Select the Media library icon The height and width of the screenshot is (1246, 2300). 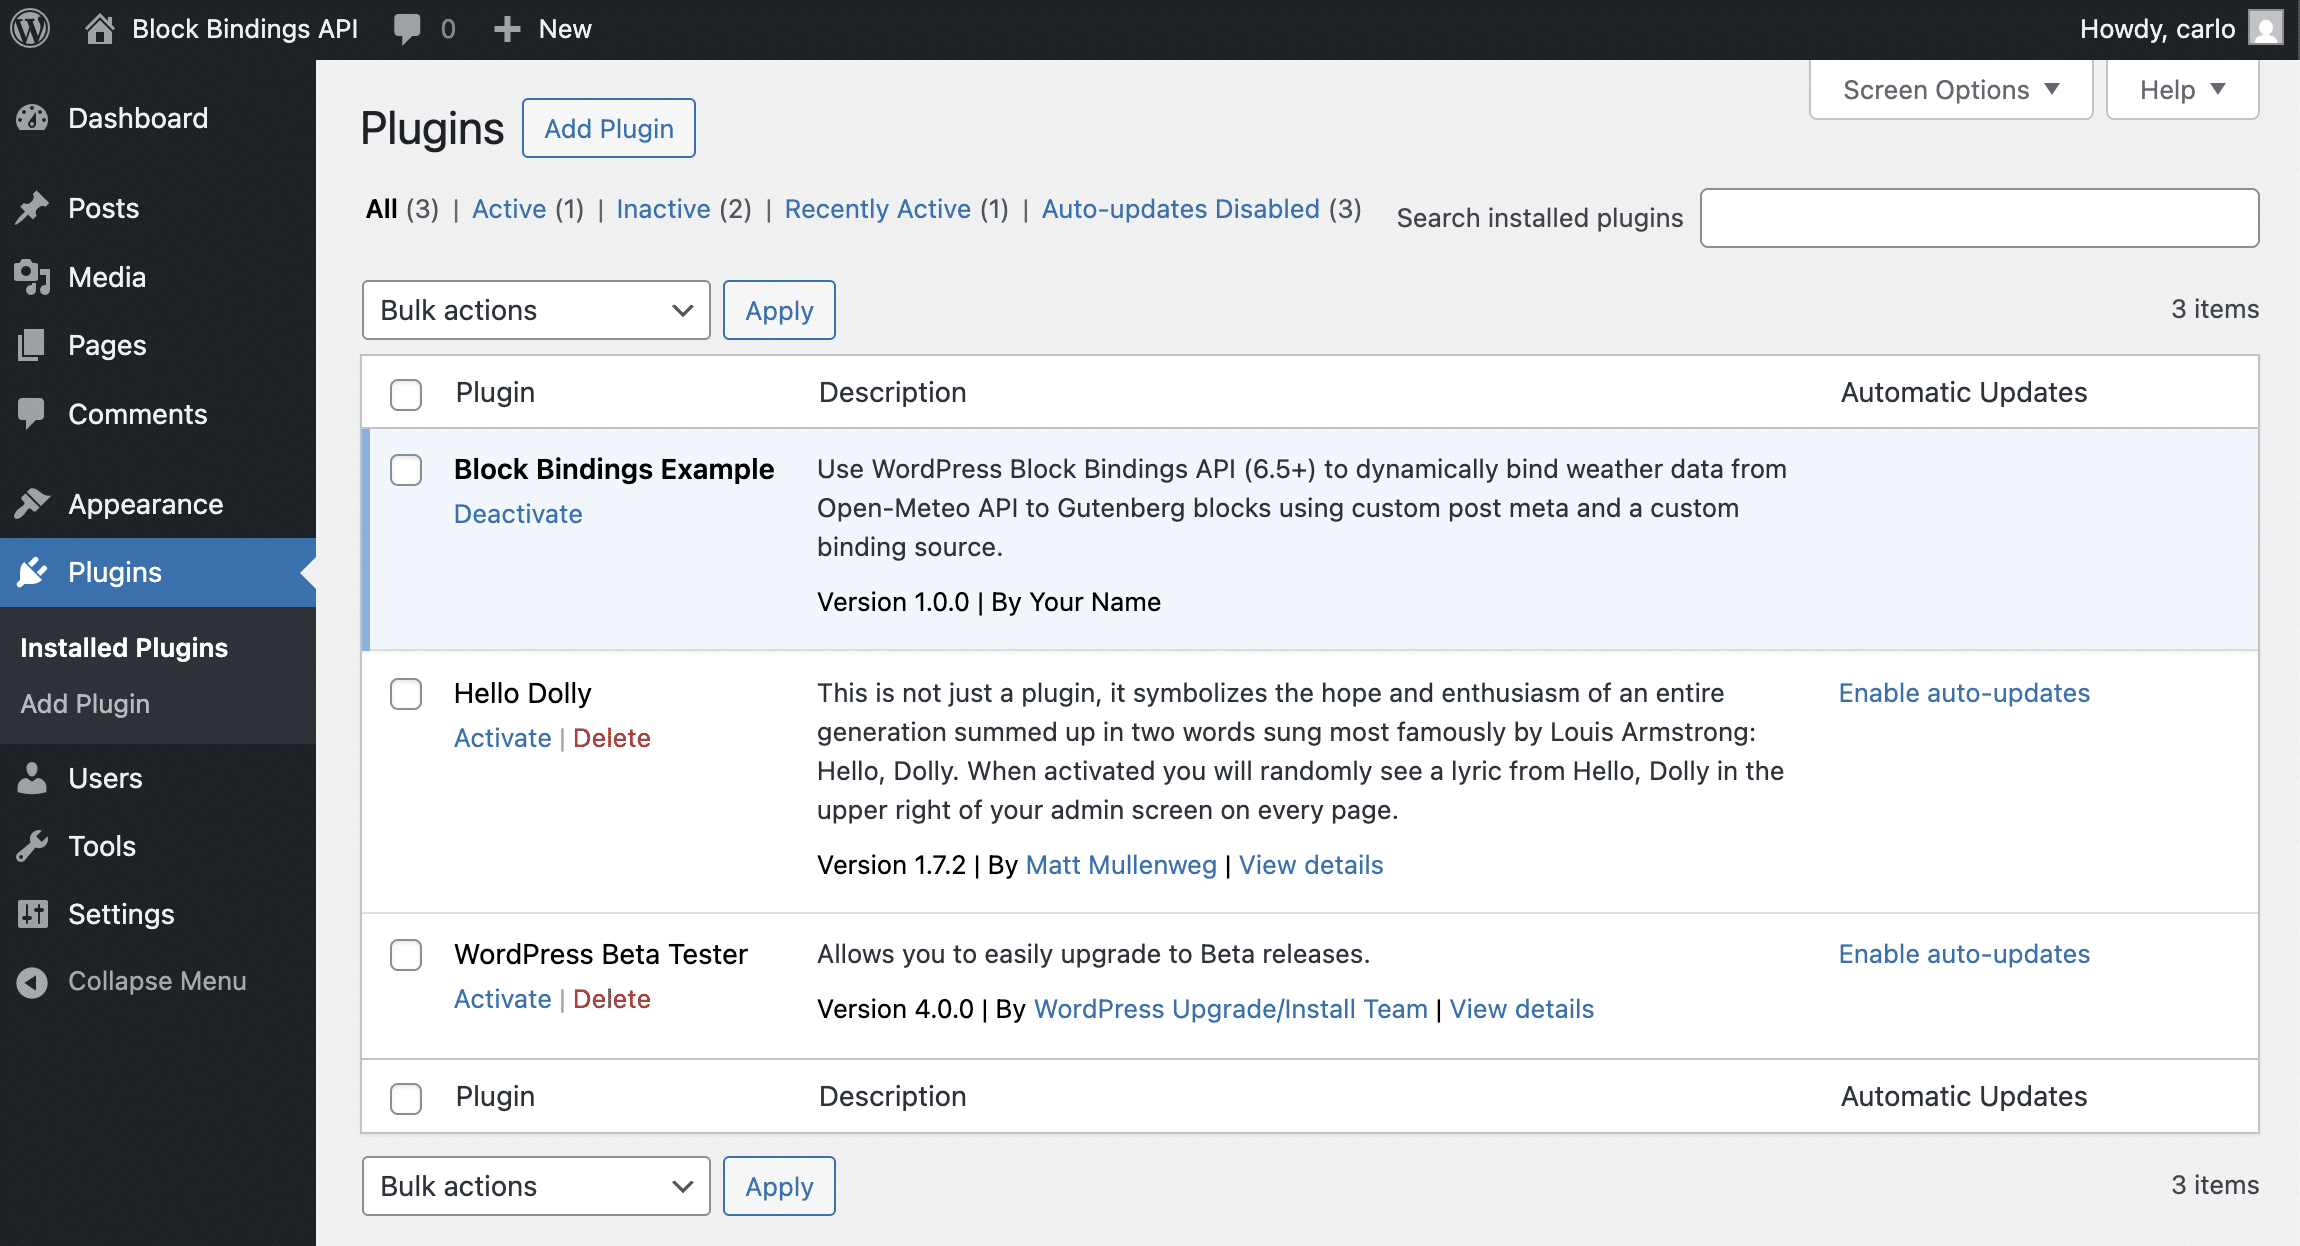pos(33,277)
